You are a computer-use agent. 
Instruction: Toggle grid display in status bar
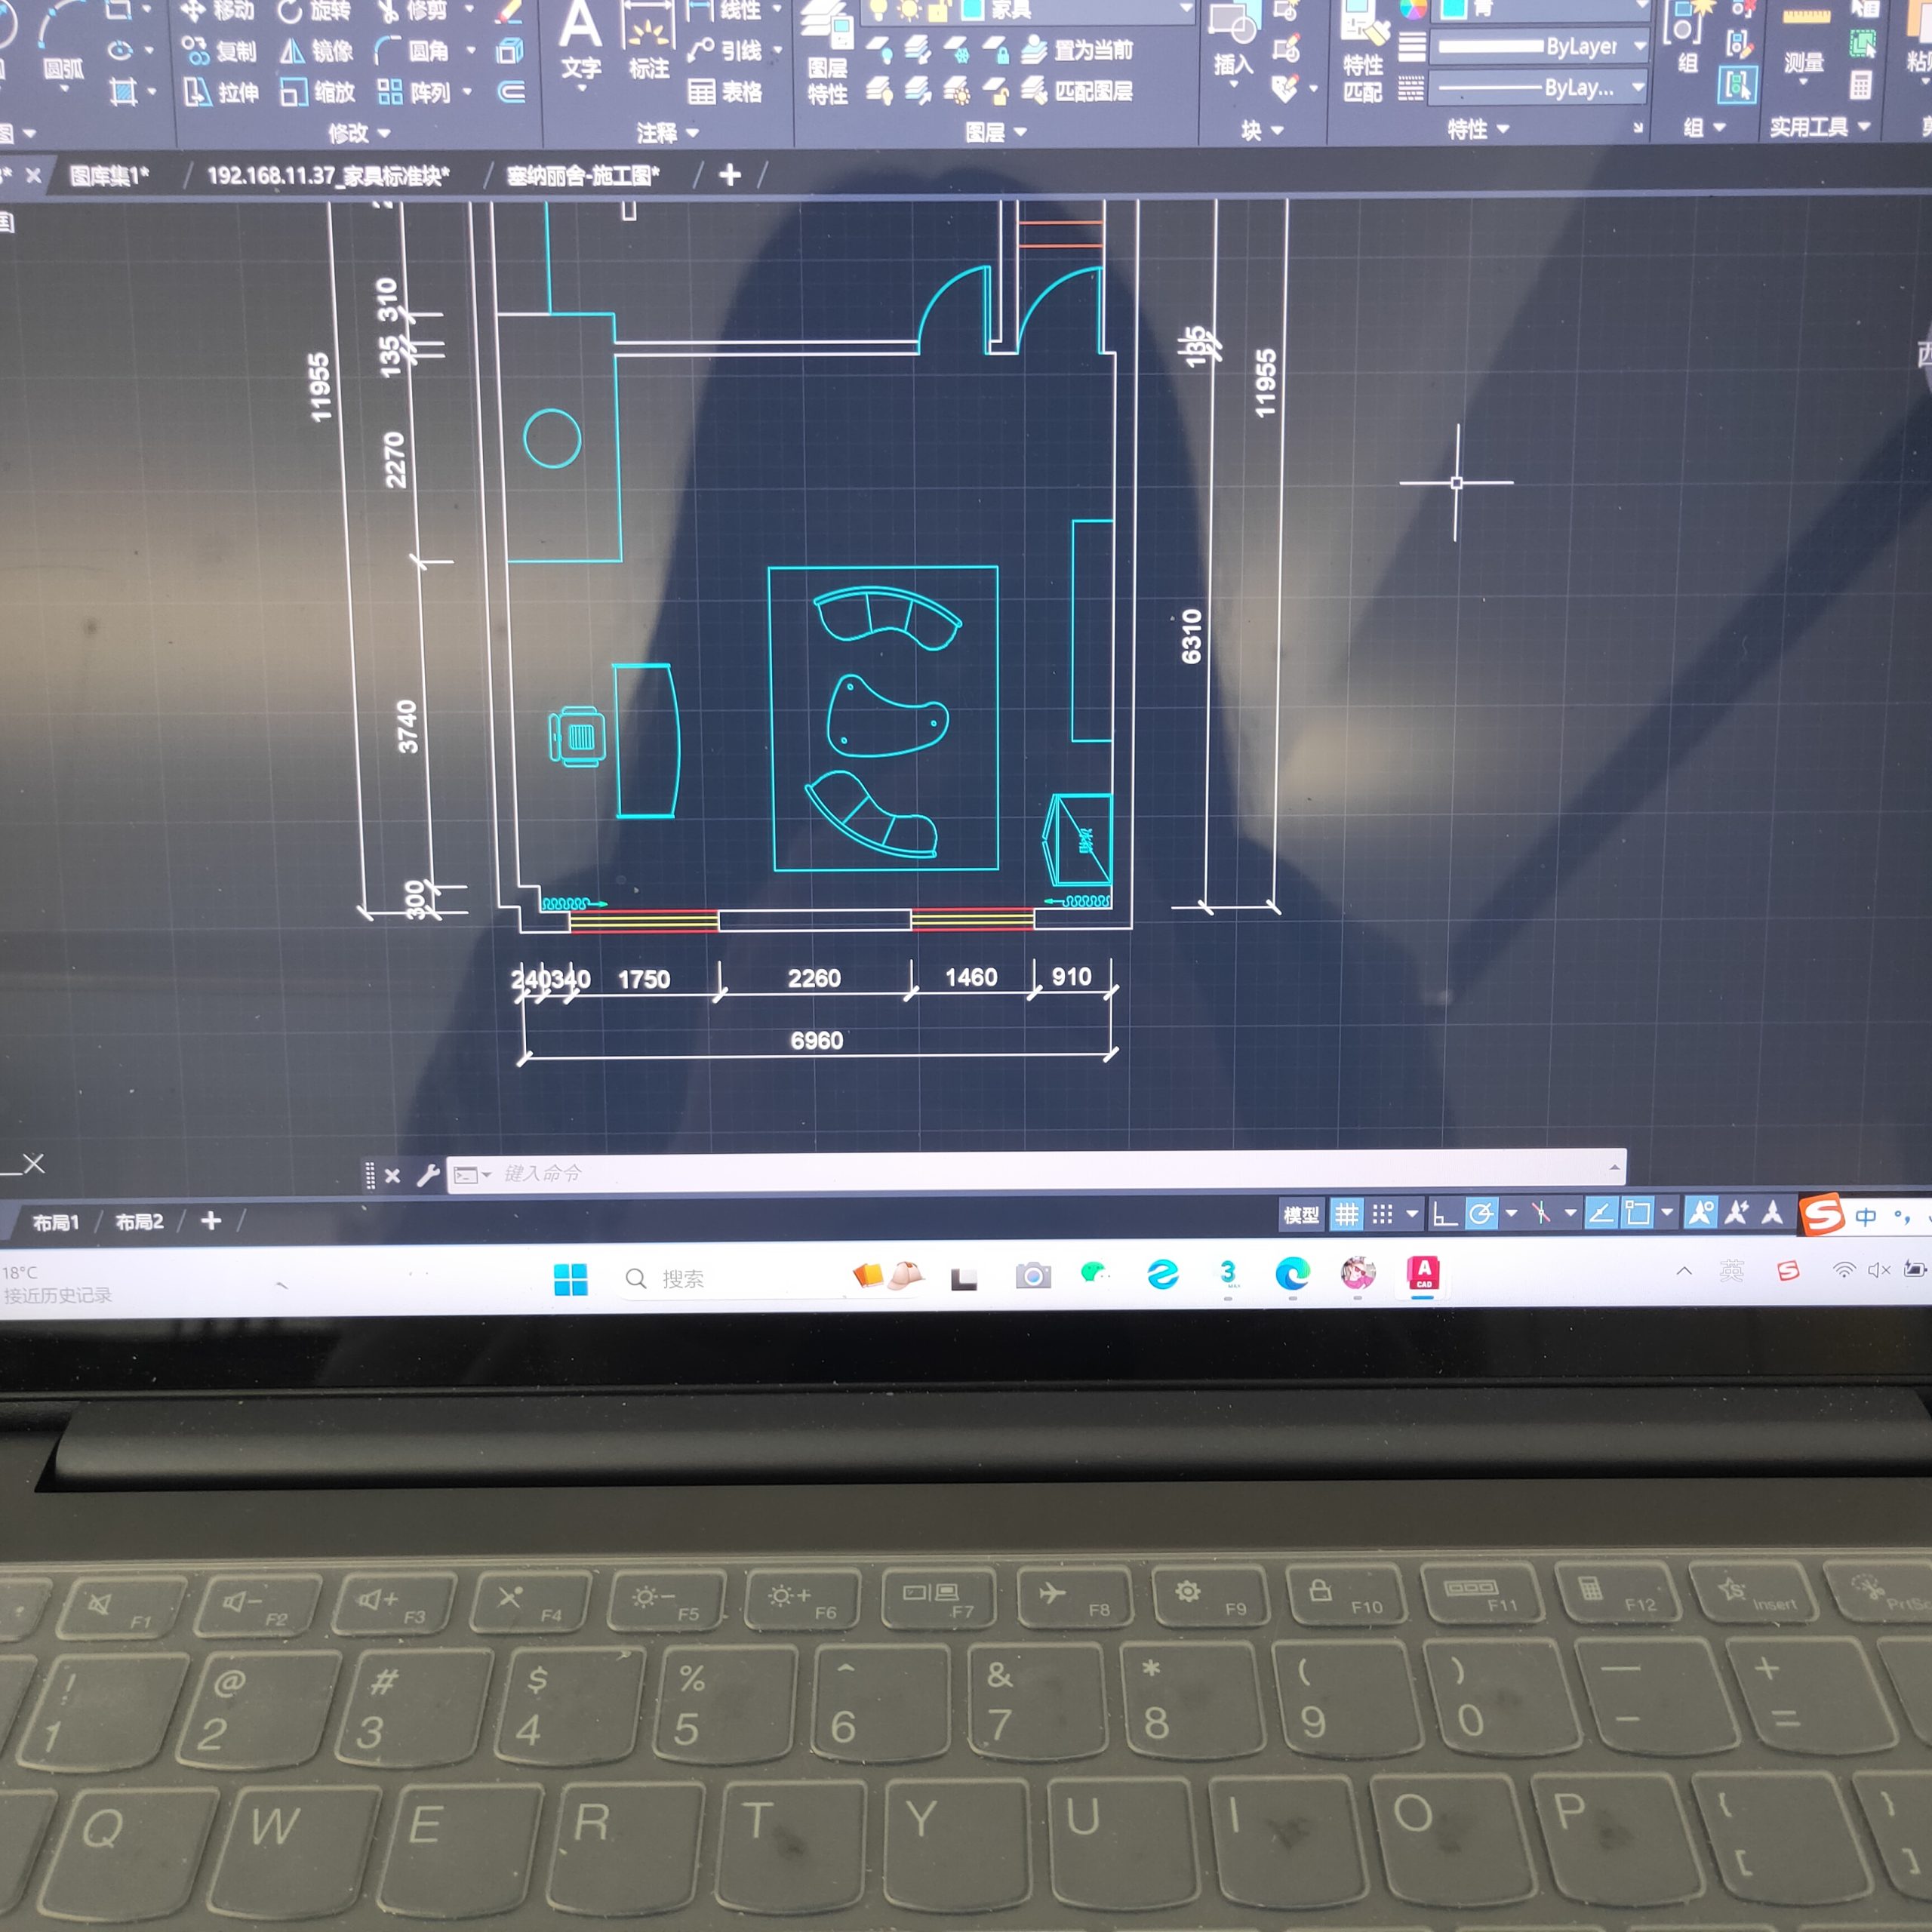(x=1346, y=1215)
